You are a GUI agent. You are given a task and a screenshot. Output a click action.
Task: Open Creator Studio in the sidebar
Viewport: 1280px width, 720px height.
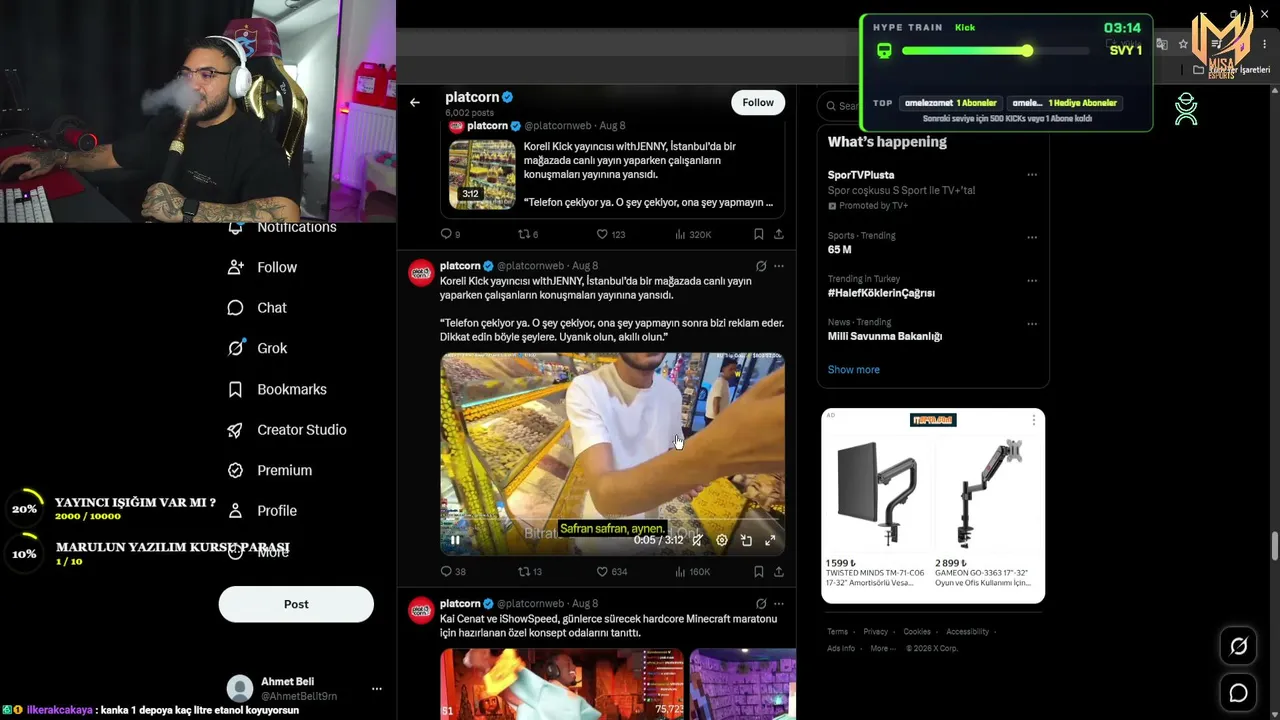coord(287,430)
